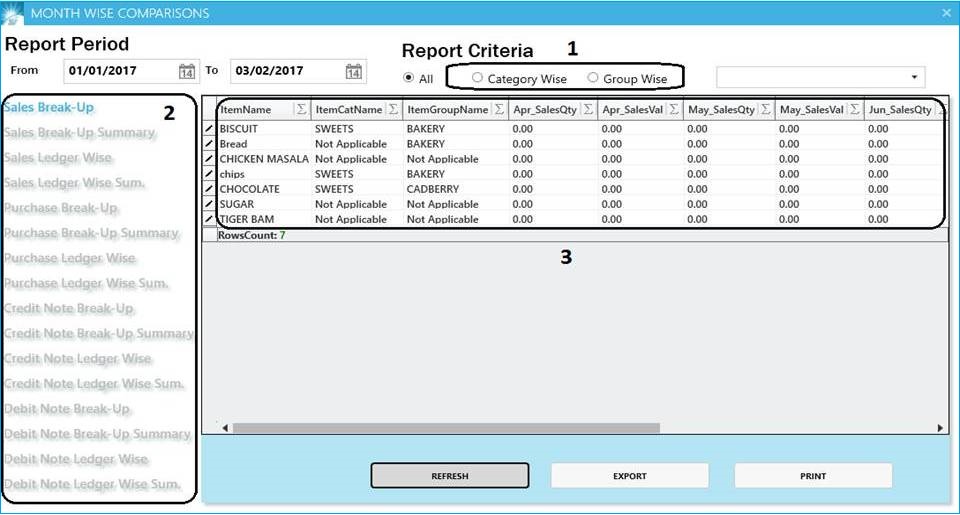Open Purchase Ledger Wise Sum. report
Image resolution: width=960 pixels, height=515 pixels.
point(86,283)
